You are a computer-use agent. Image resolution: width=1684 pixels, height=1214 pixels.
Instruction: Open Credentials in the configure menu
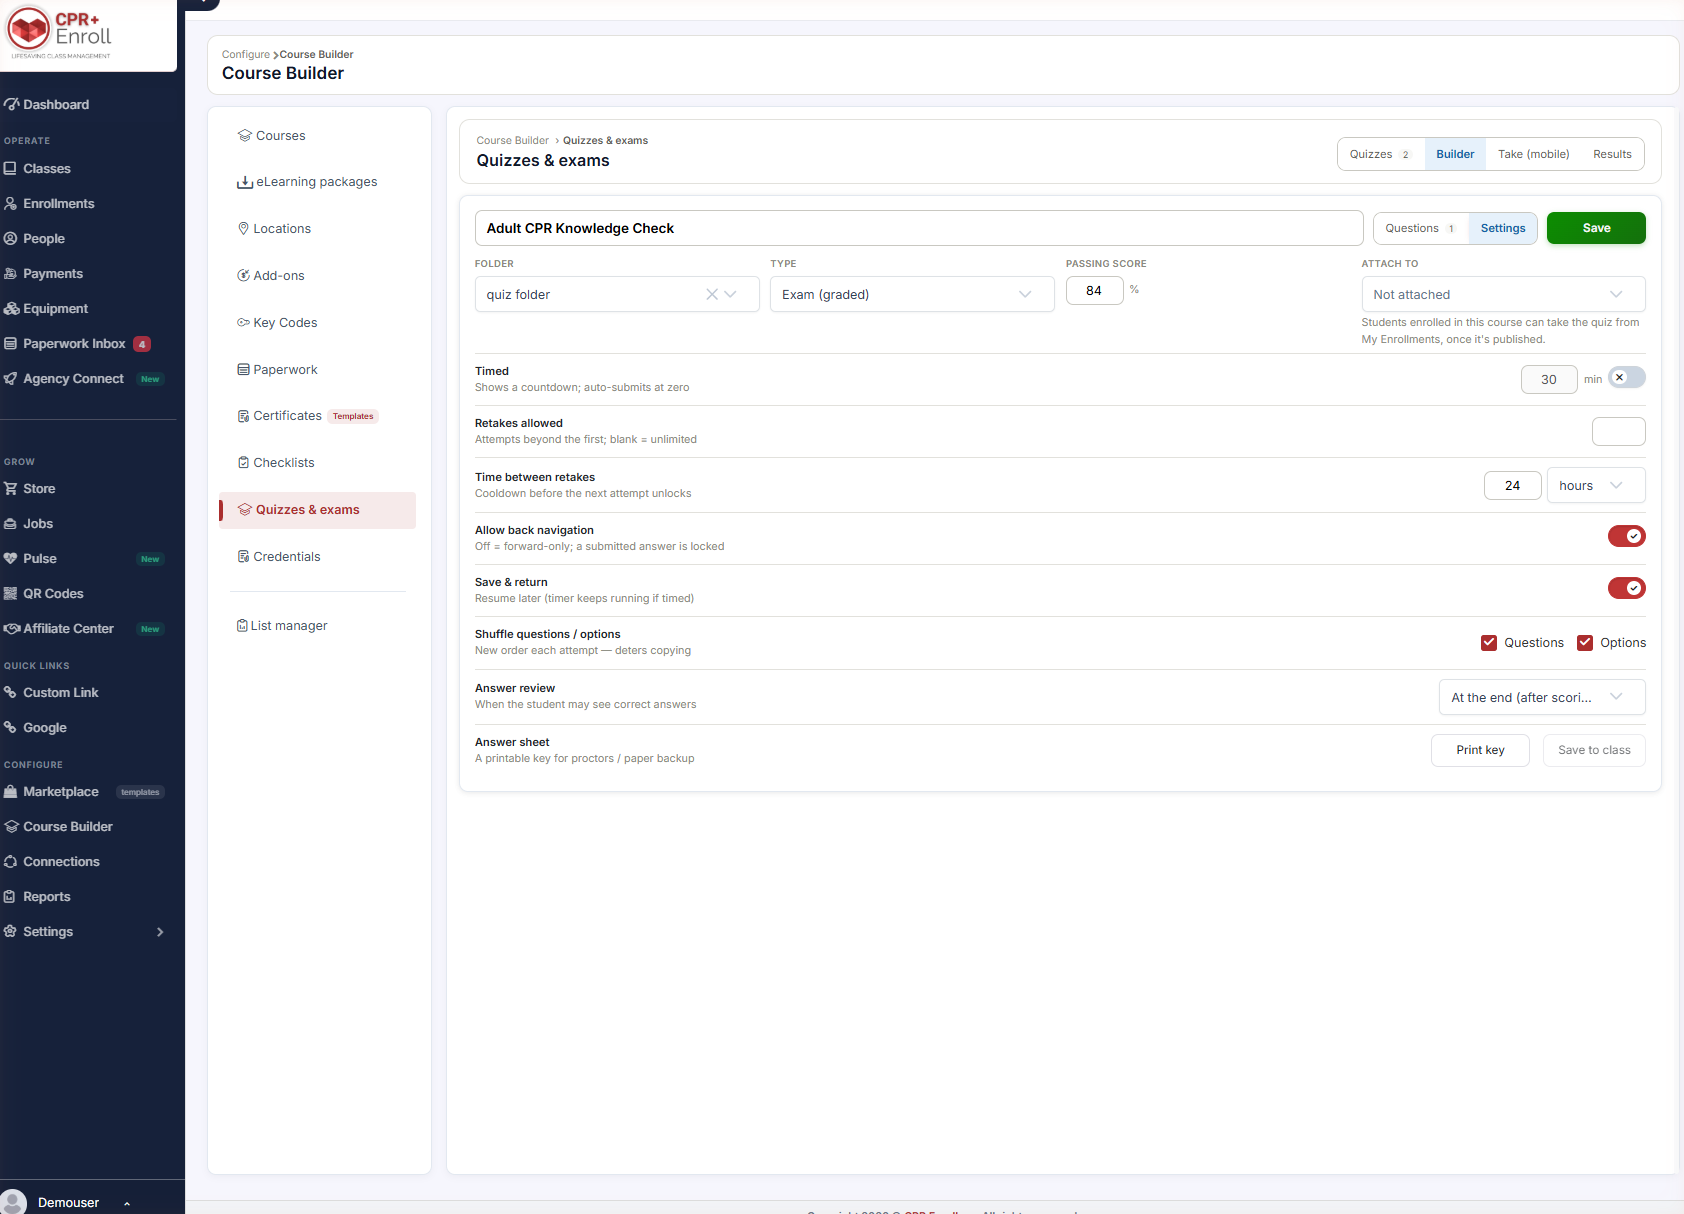(x=317, y=557)
